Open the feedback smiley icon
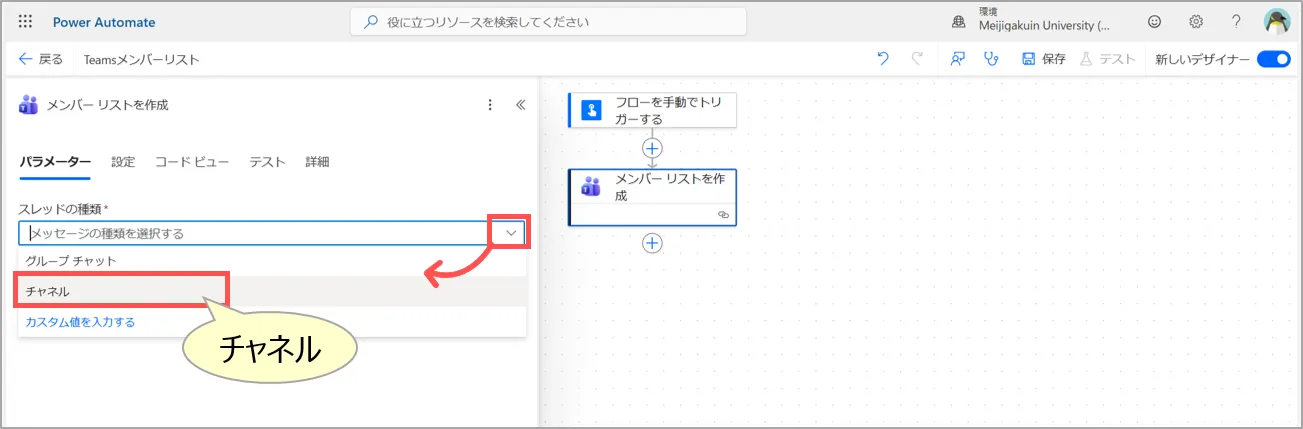Image resolution: width=1303 pixels, height=429 pixels. 1155,22
